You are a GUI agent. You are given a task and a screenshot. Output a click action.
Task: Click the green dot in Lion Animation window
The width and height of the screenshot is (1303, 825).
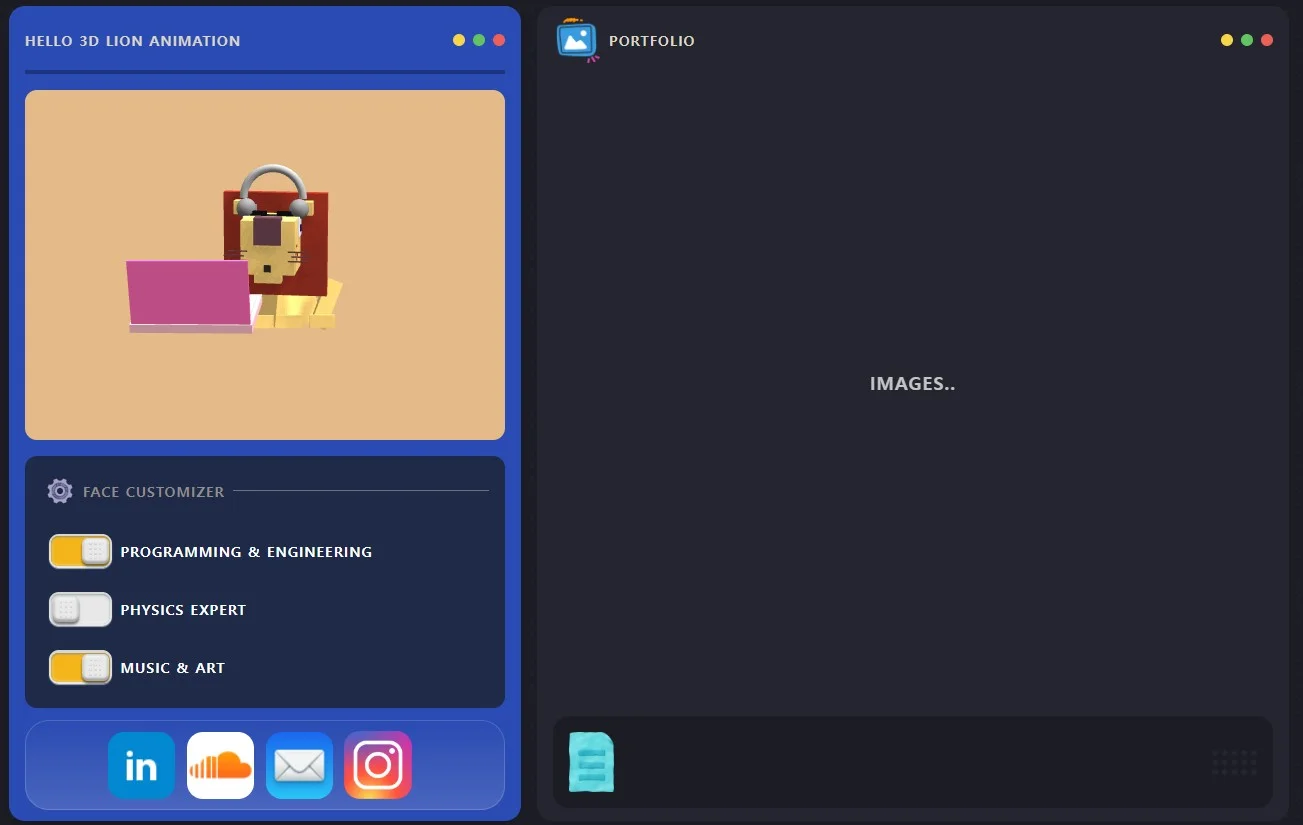[479, 40]
